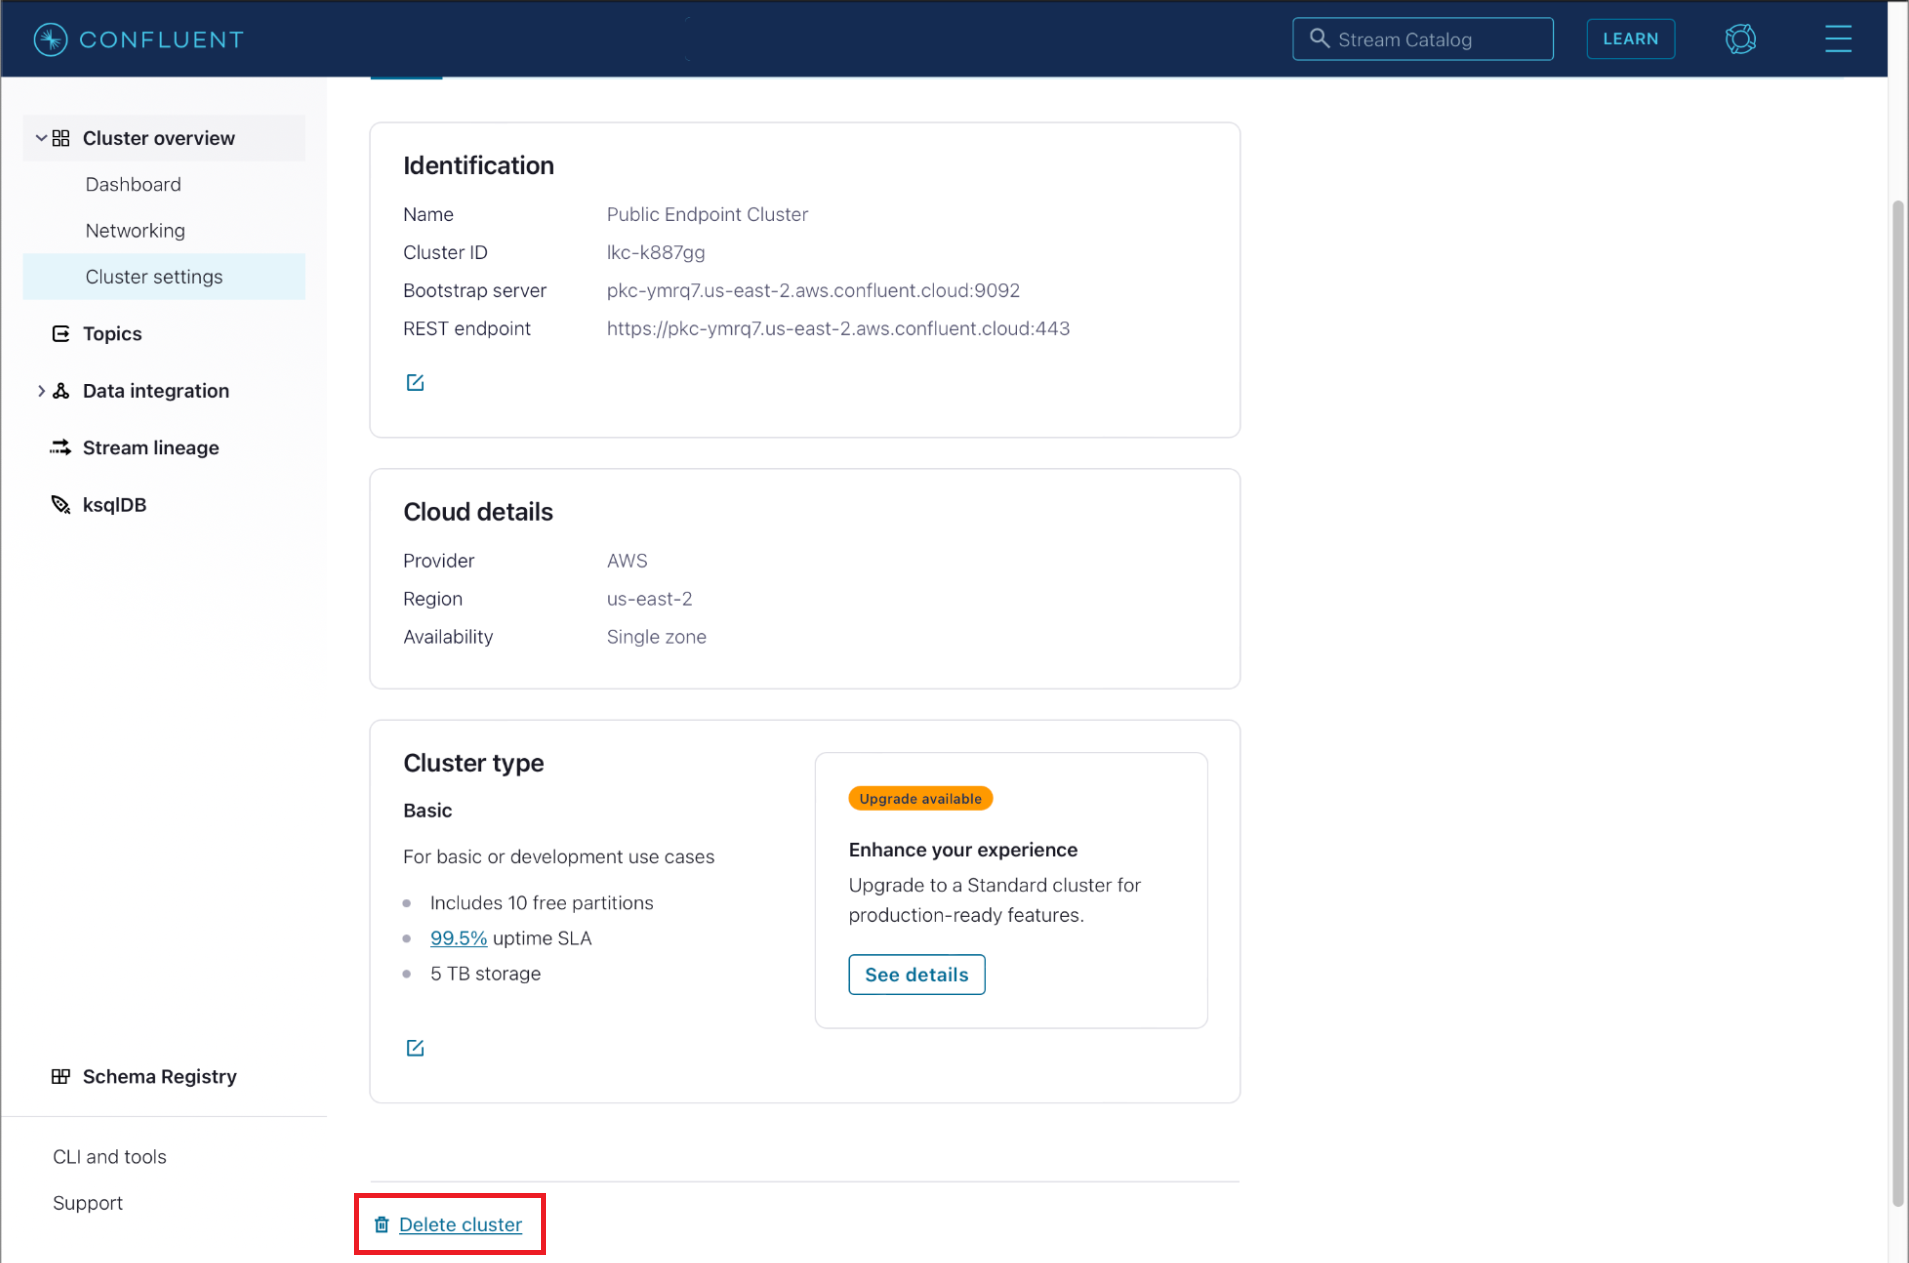Screen dimensions: 1909x1263
Task: Open ksqlDB from the sidebar
Action: [115, 505]
